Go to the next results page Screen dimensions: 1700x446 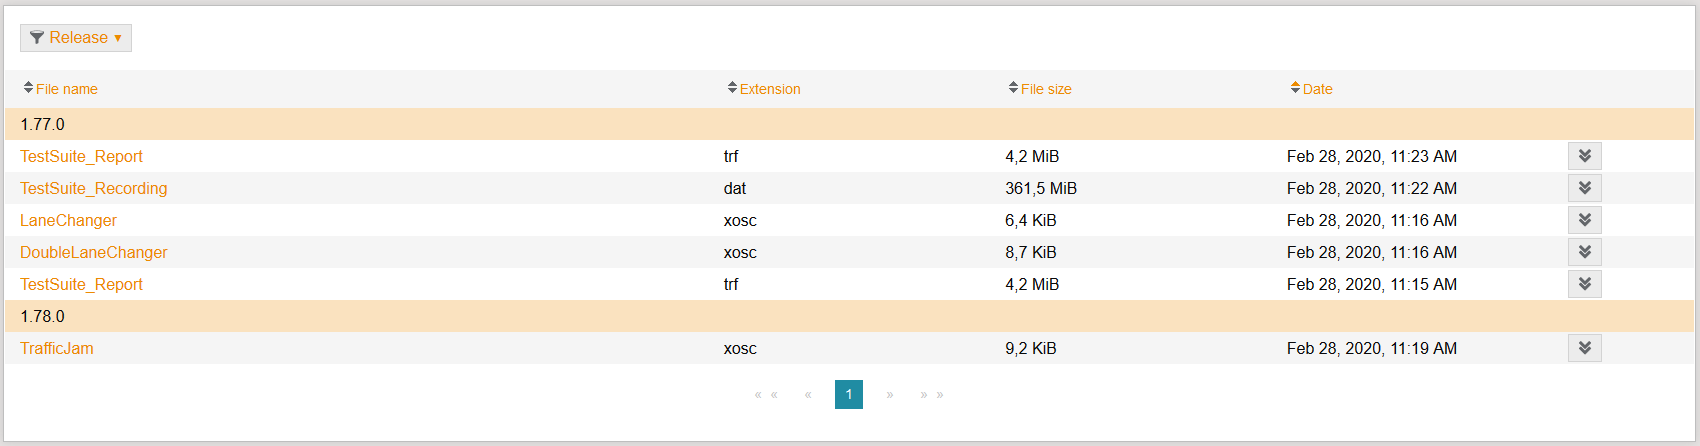coord(889,395)
